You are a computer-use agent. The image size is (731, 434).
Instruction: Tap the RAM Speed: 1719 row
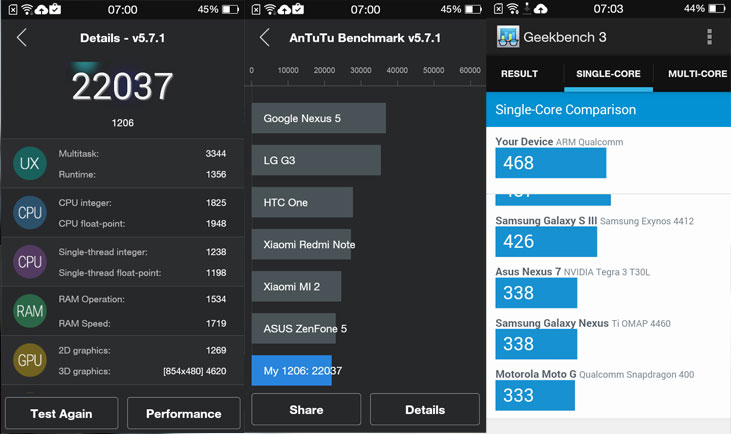142,324
